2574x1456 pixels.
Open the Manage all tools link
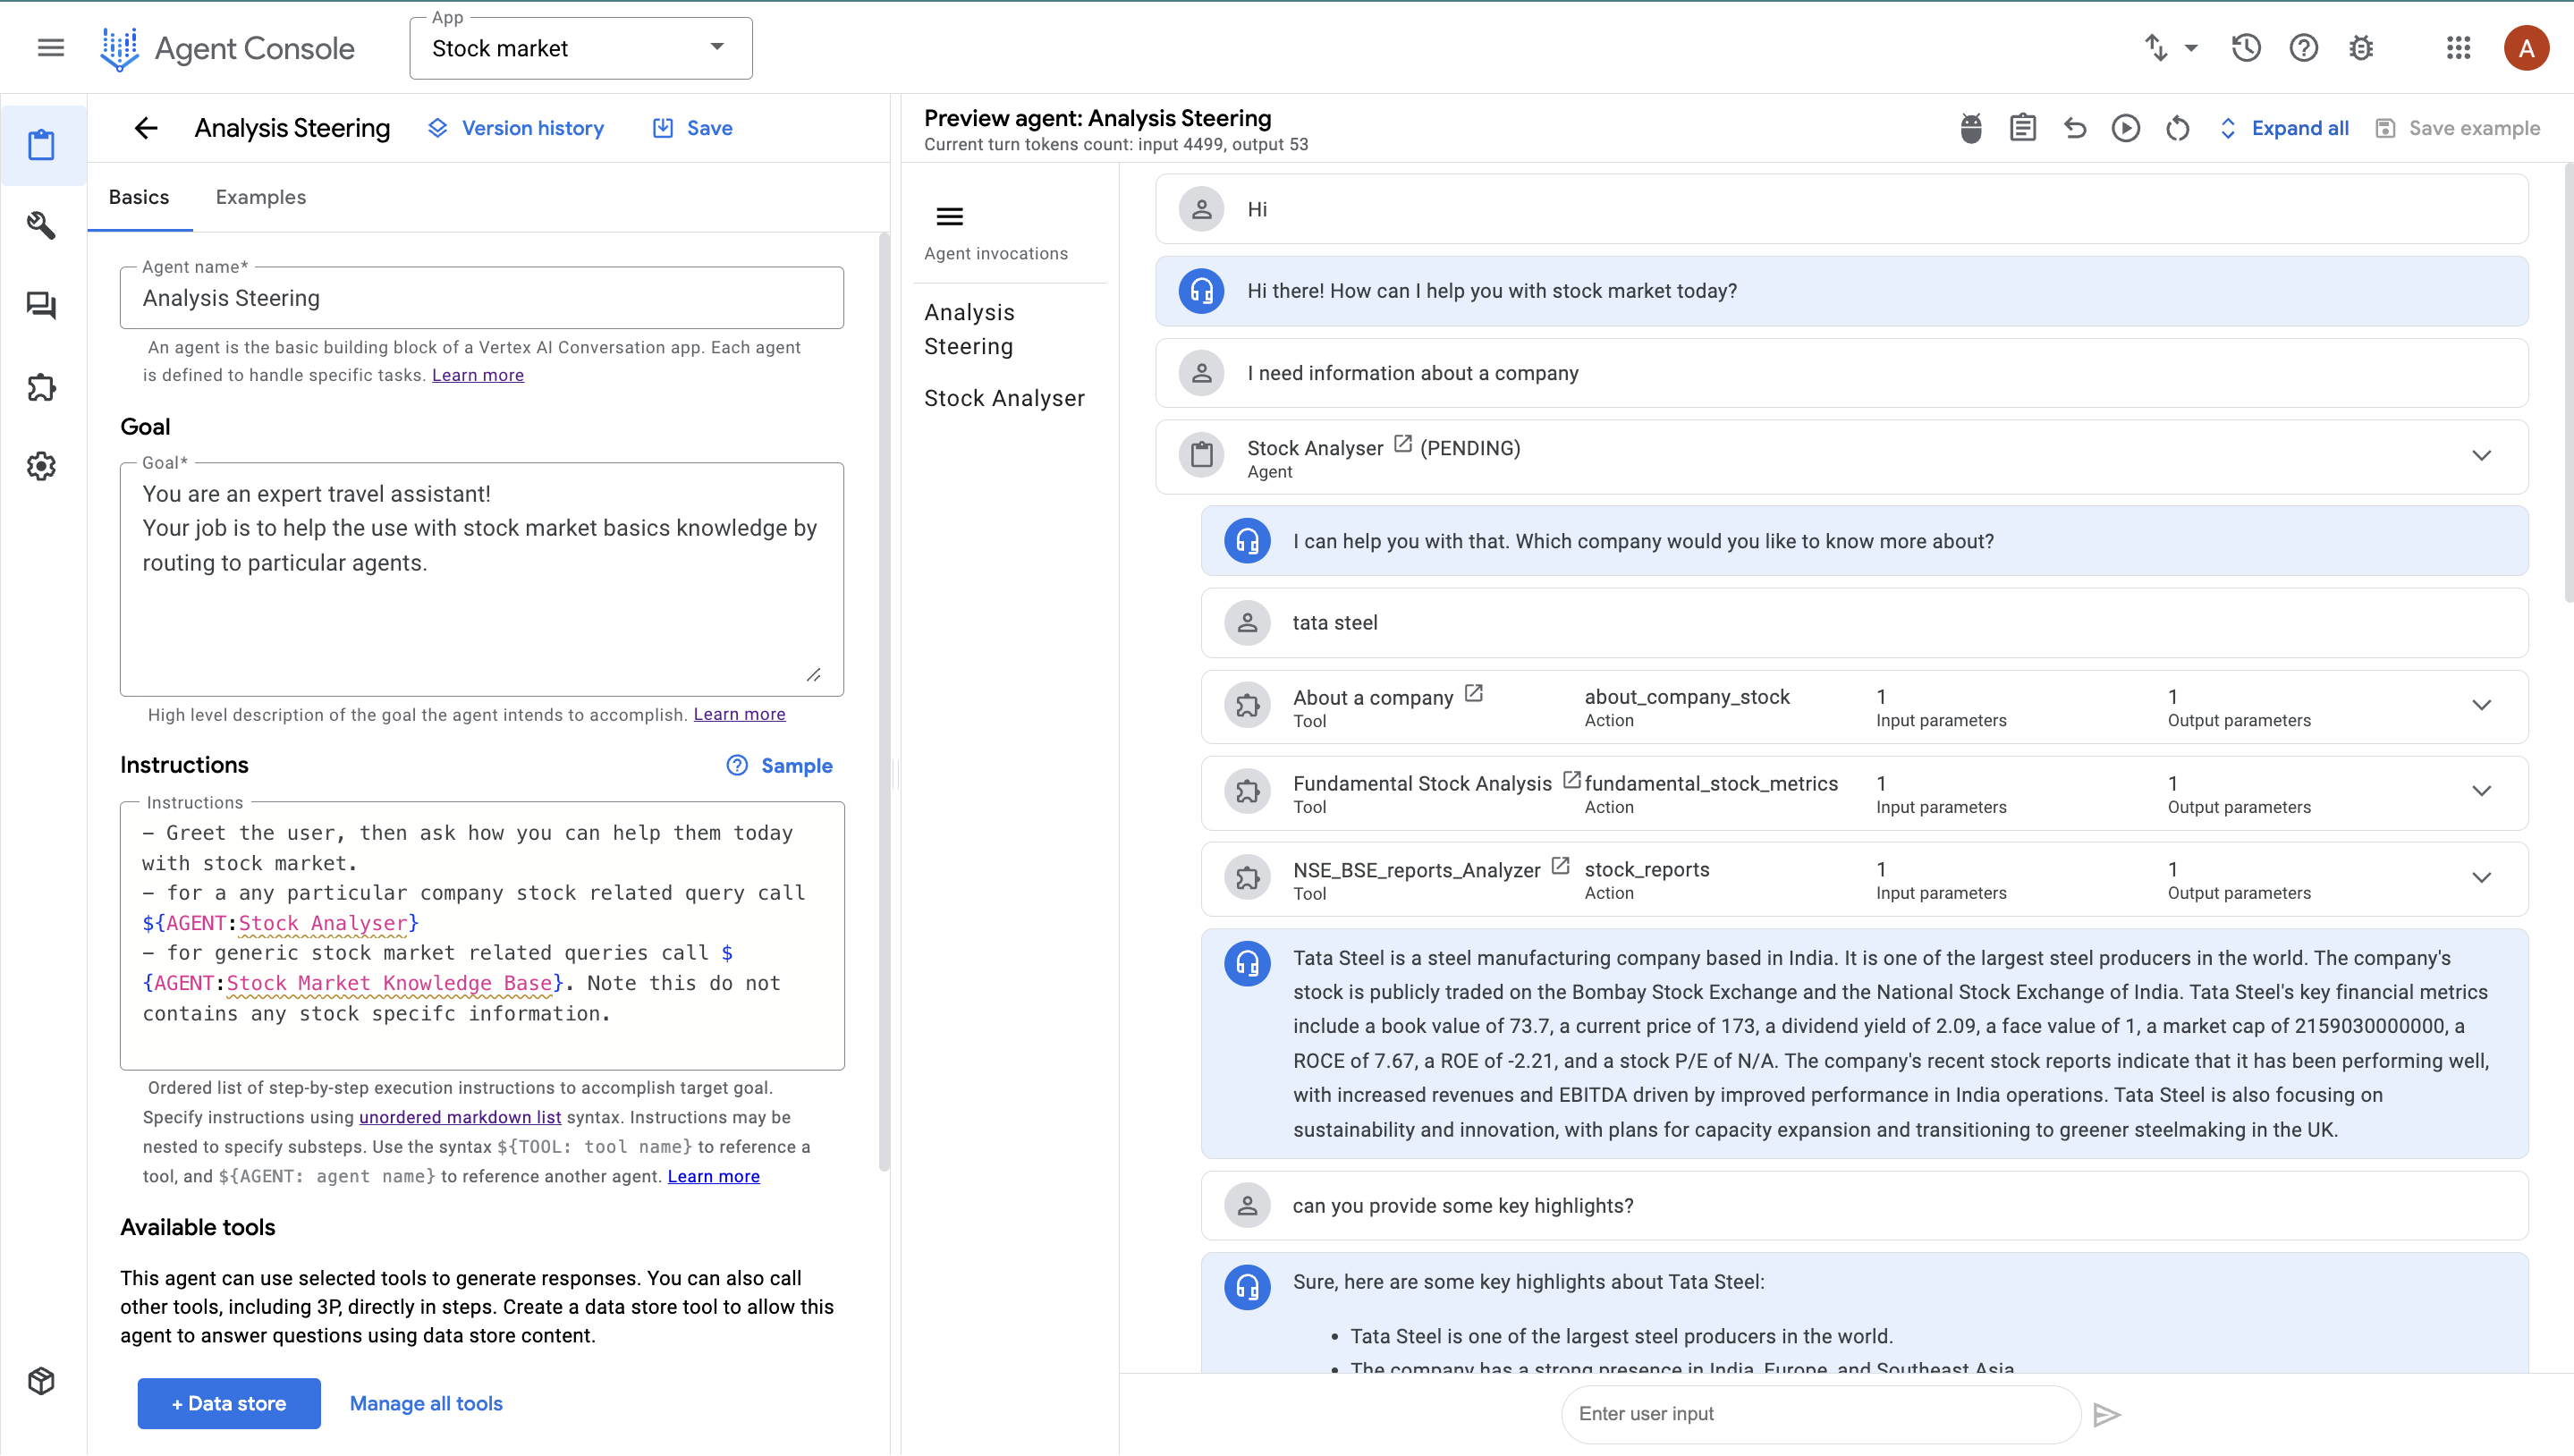tap(426, 1403)
